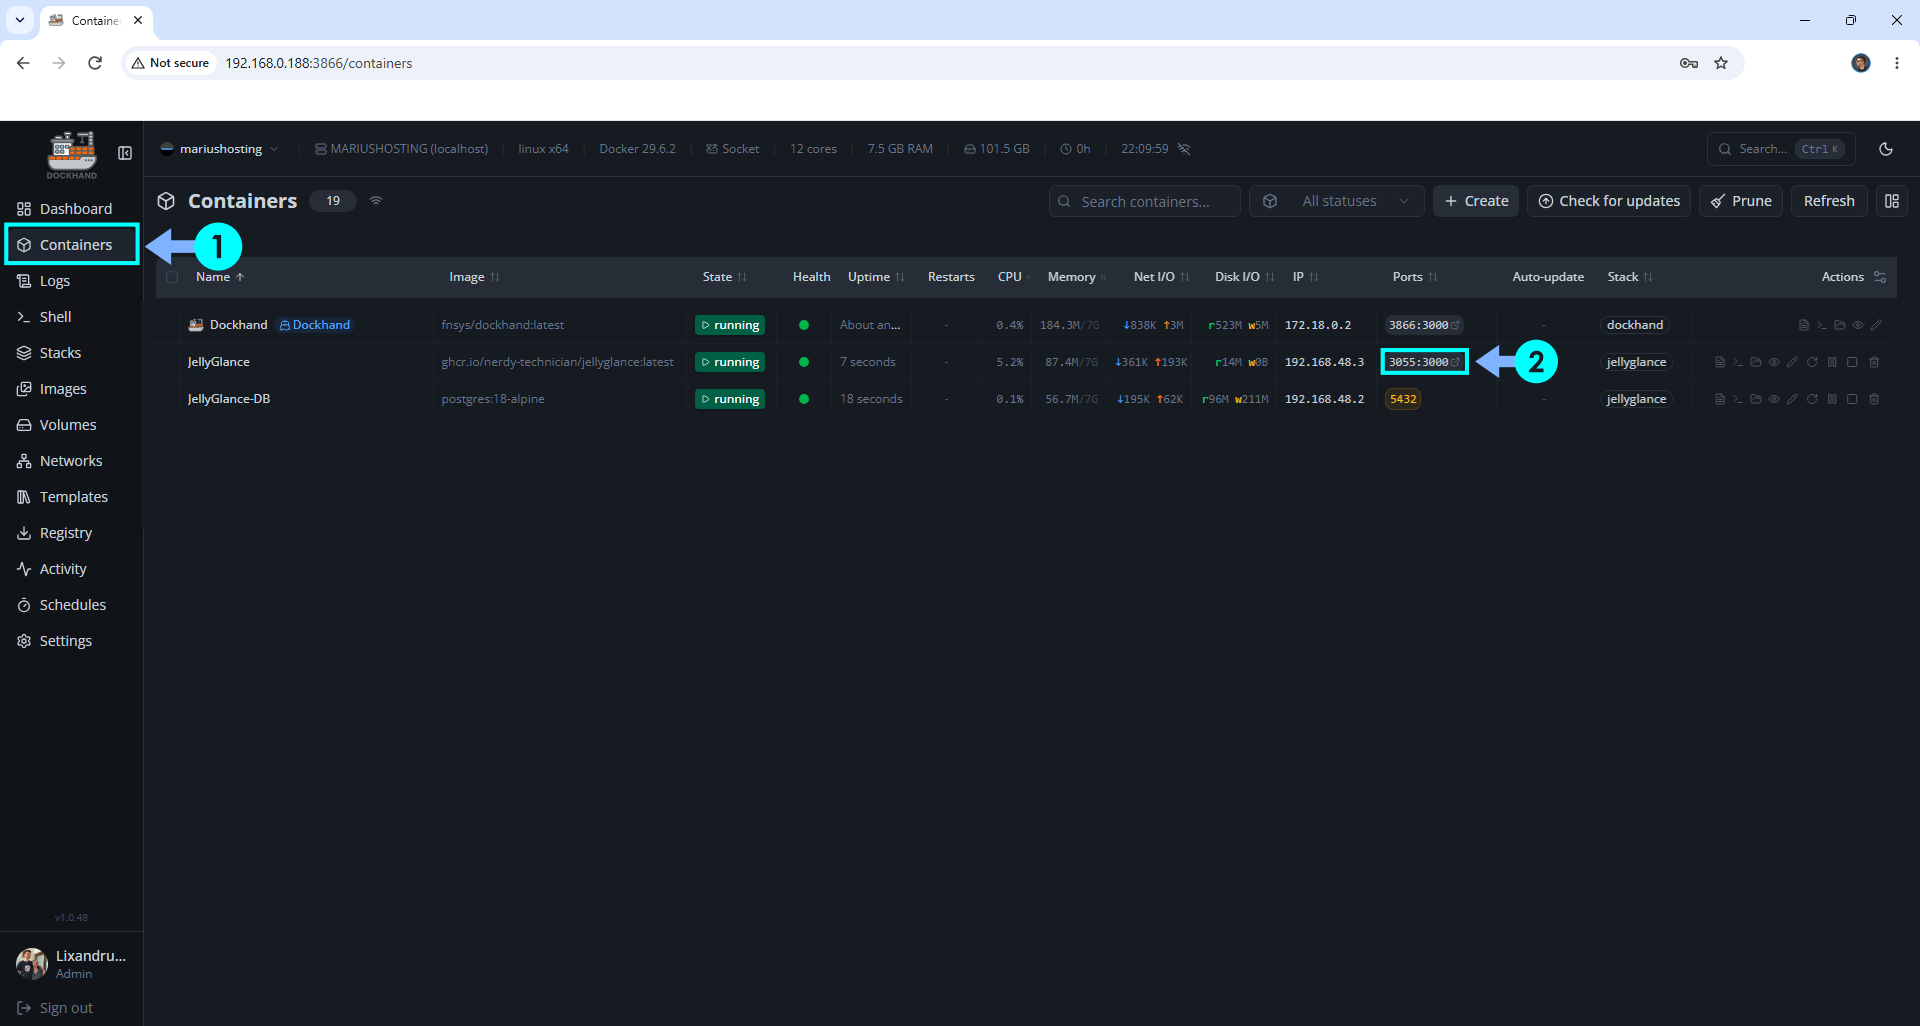Click Check for updates button

[1609, 201]
